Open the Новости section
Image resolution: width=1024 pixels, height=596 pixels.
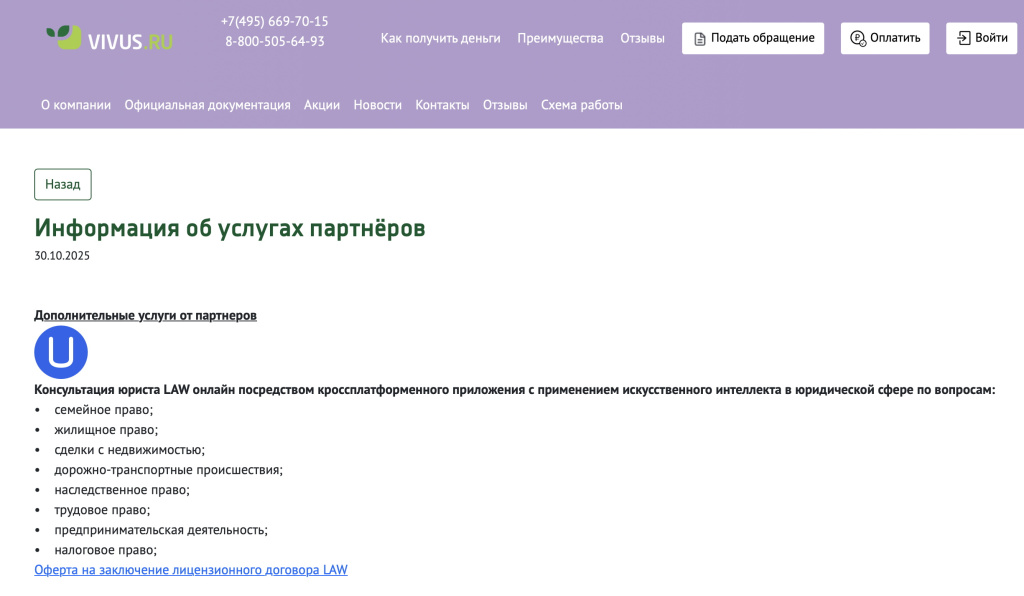click(x=377, y=104)
